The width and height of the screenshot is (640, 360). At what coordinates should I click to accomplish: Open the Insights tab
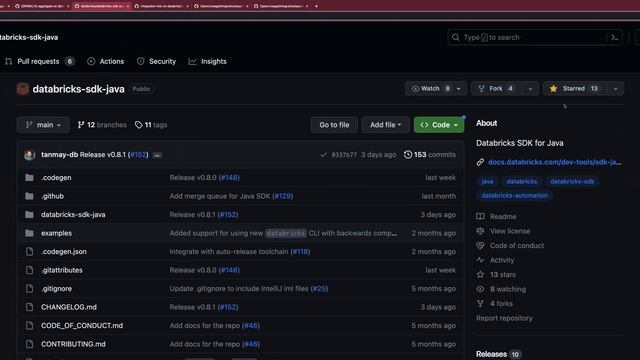click(x=207, y=61)
